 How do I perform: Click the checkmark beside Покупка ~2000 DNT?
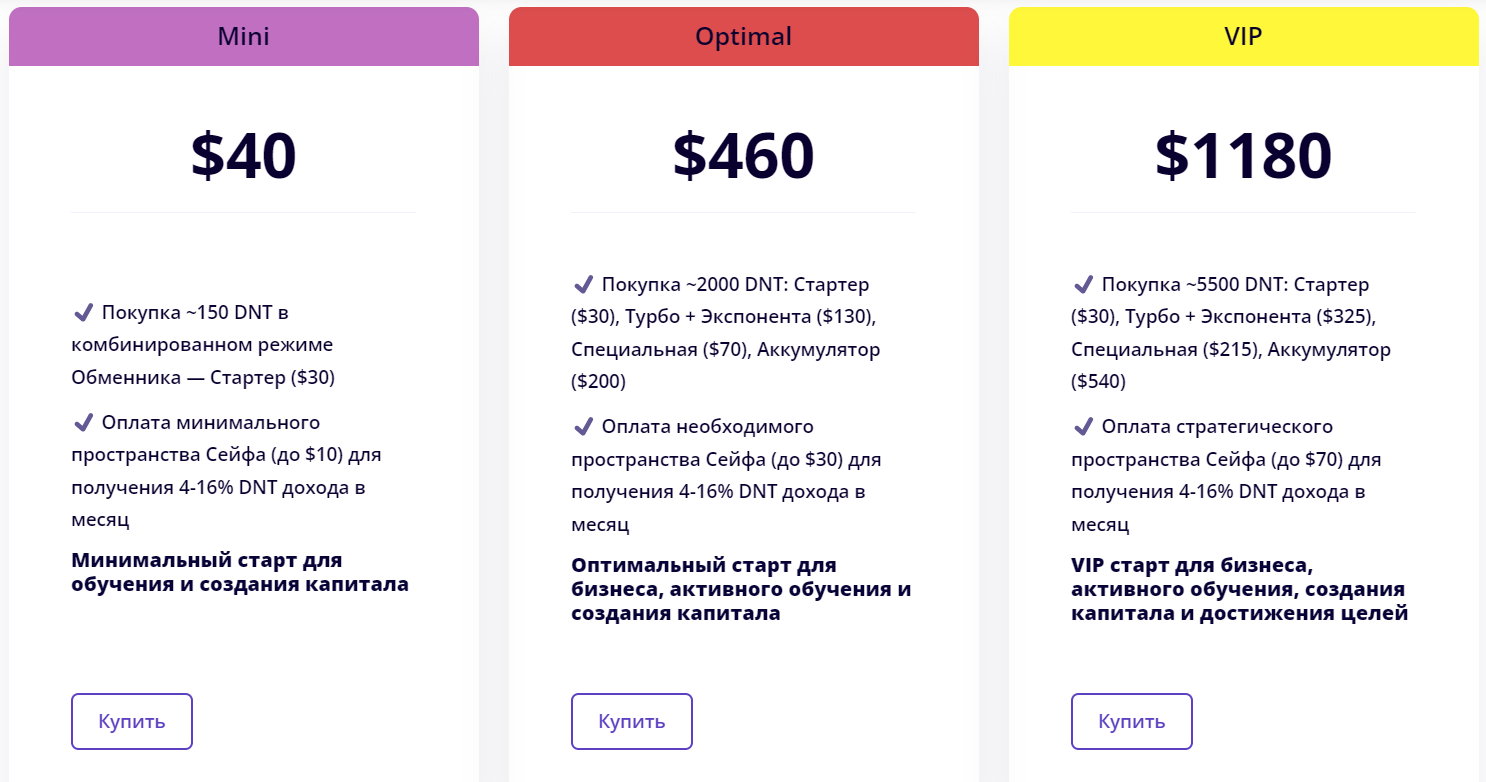pos(584,284)
